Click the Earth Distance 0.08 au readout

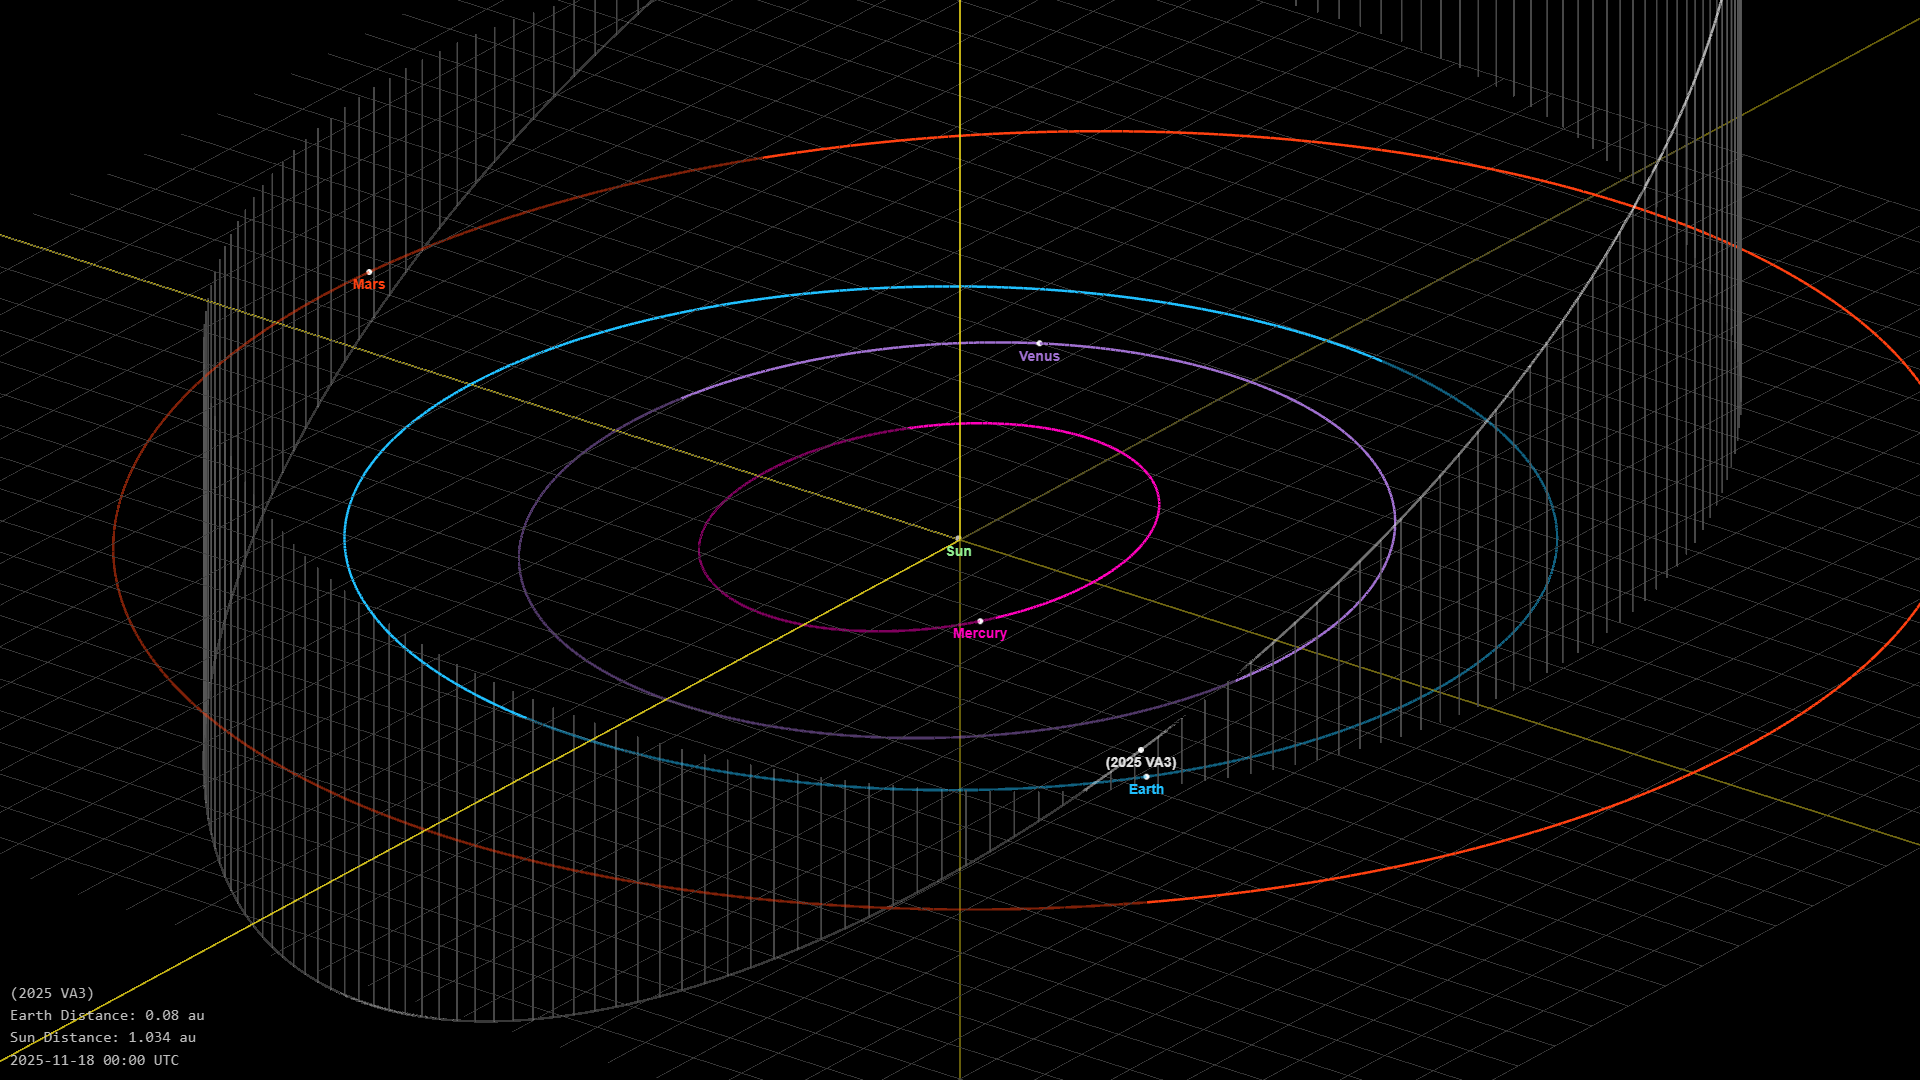(107, 1015)
